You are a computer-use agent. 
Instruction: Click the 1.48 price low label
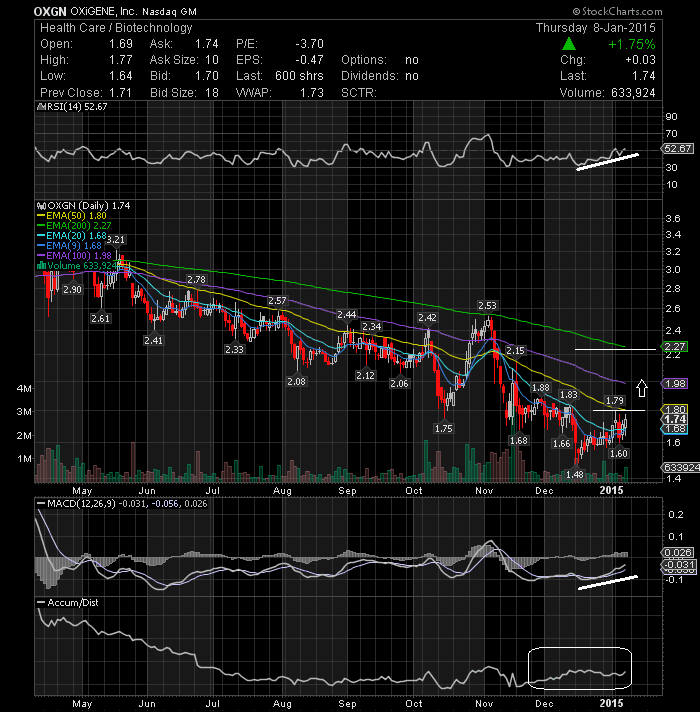(x=575, y=475)
